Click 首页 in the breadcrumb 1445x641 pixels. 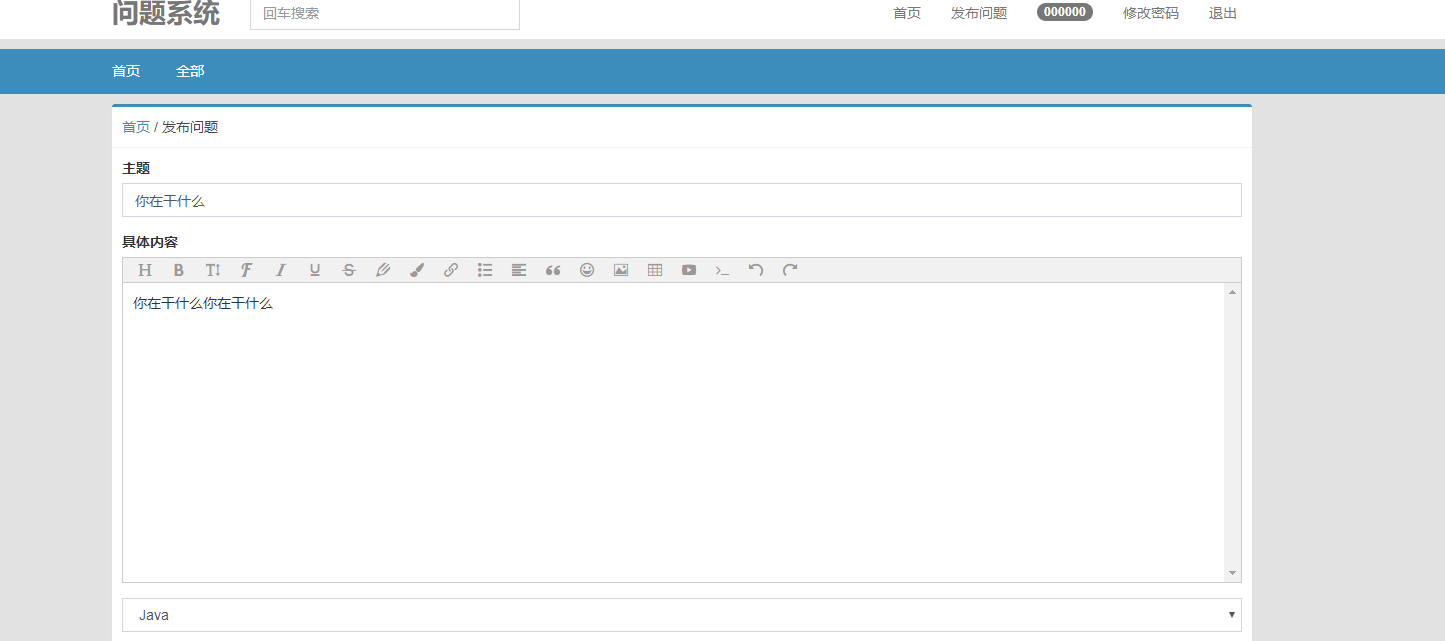136,127
